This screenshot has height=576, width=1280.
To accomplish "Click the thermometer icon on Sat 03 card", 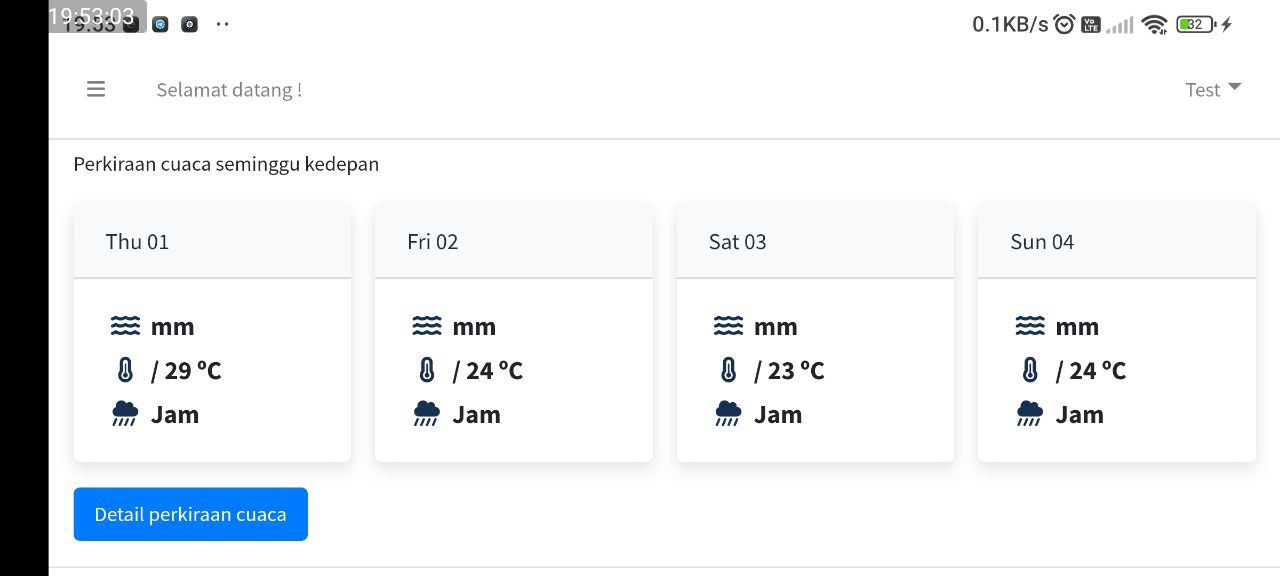I will (x=728, y=371).
